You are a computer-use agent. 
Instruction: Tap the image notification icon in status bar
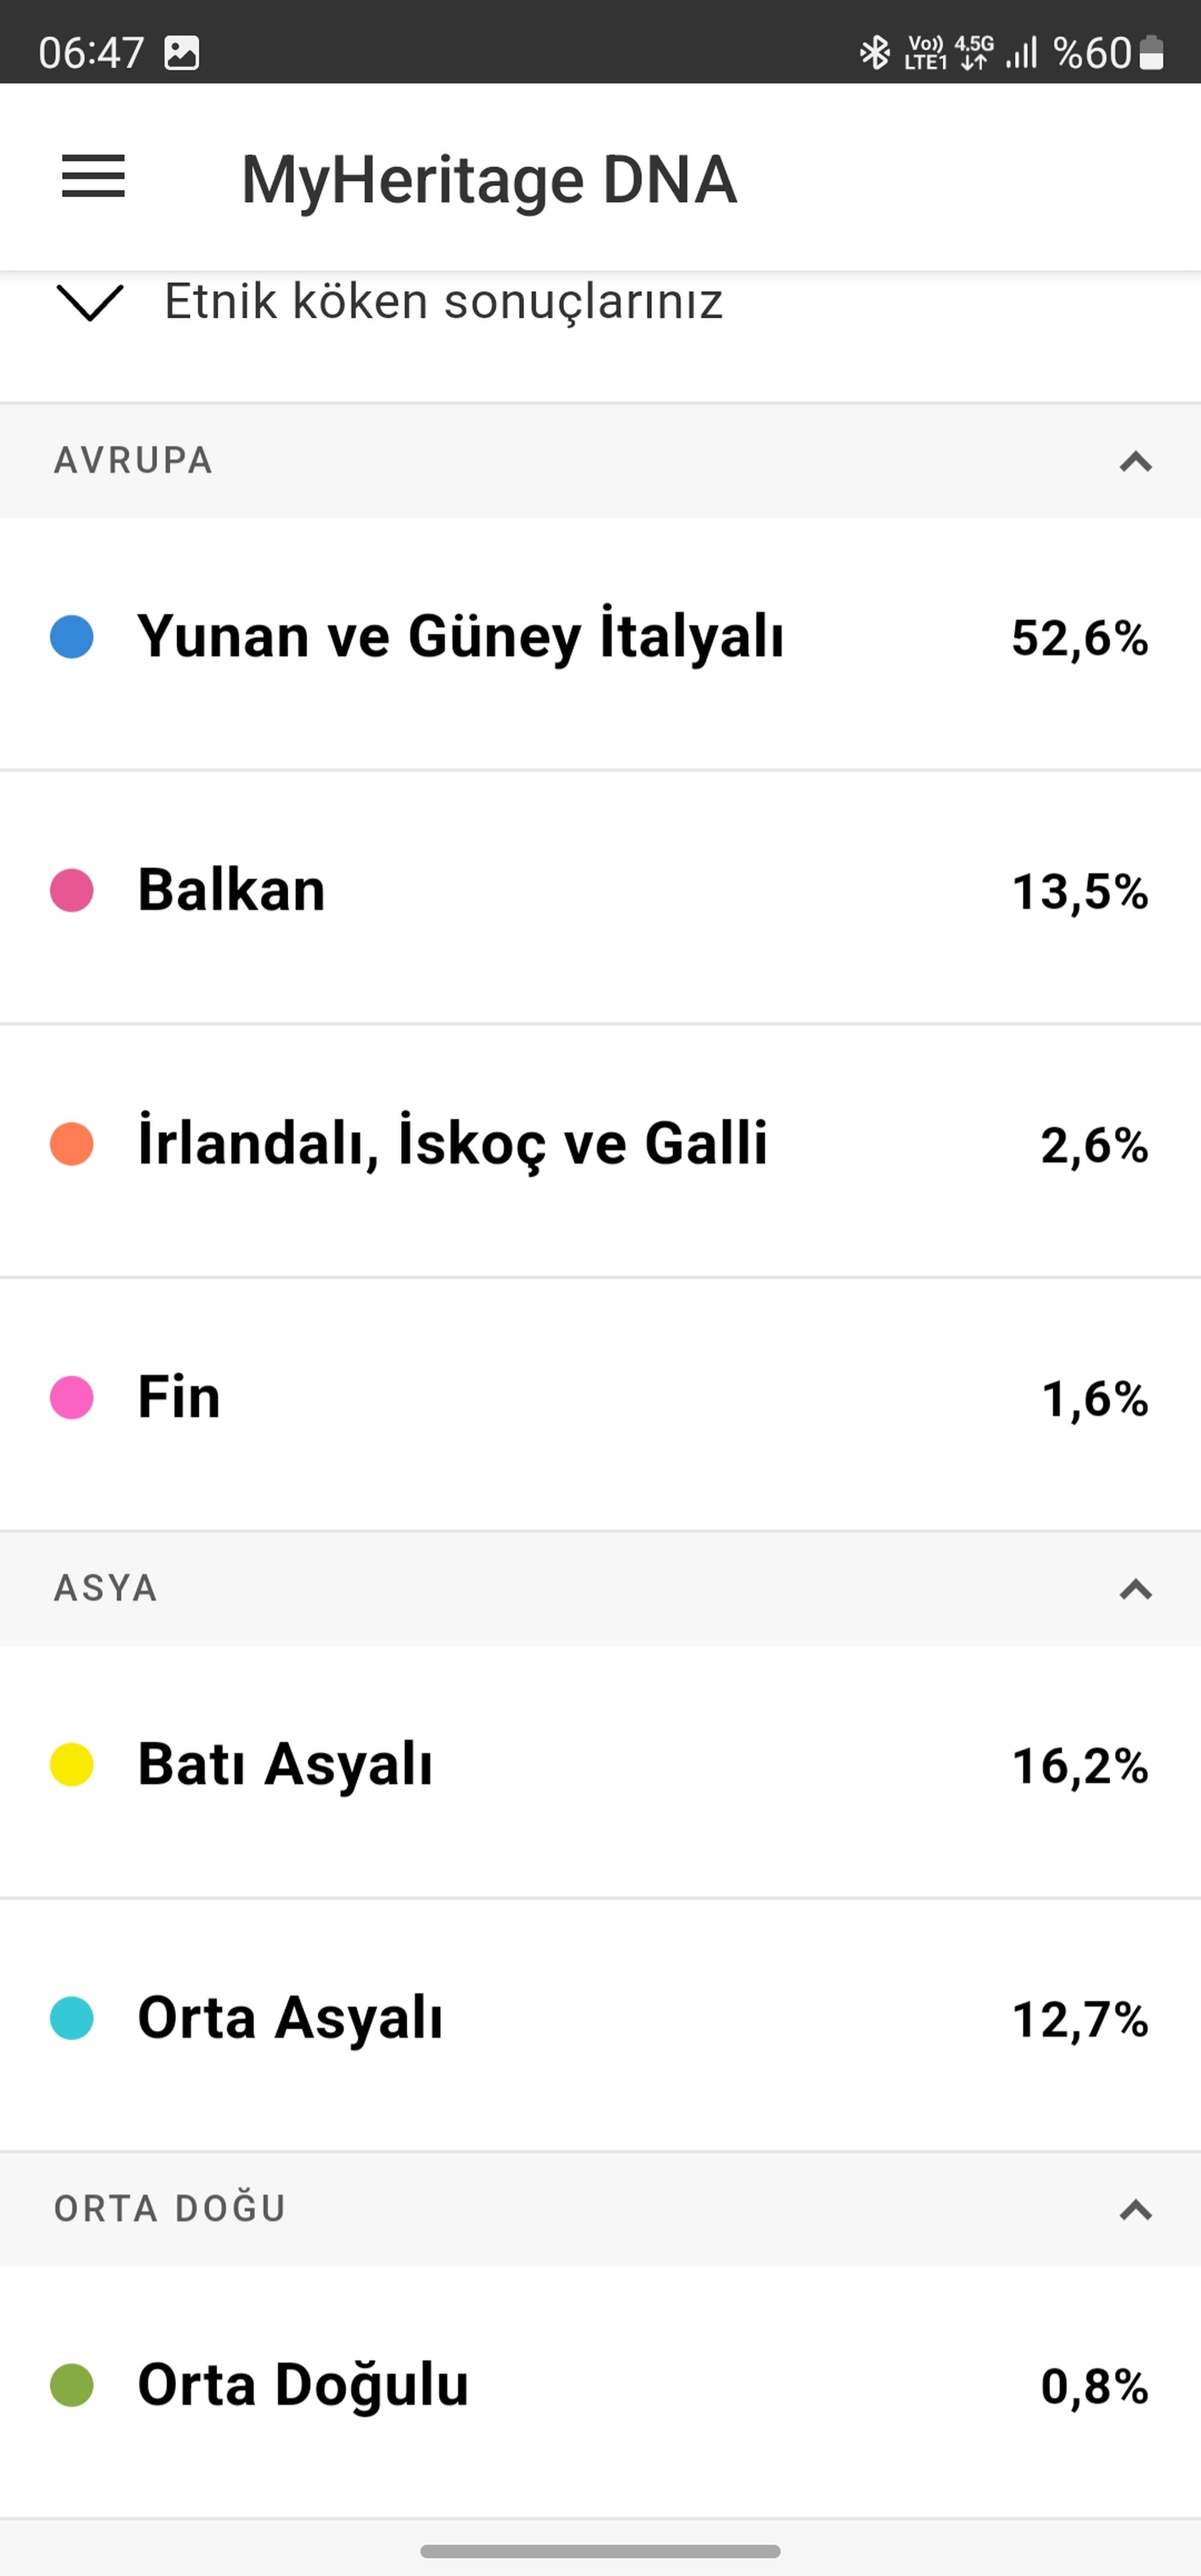pos(181,52)
